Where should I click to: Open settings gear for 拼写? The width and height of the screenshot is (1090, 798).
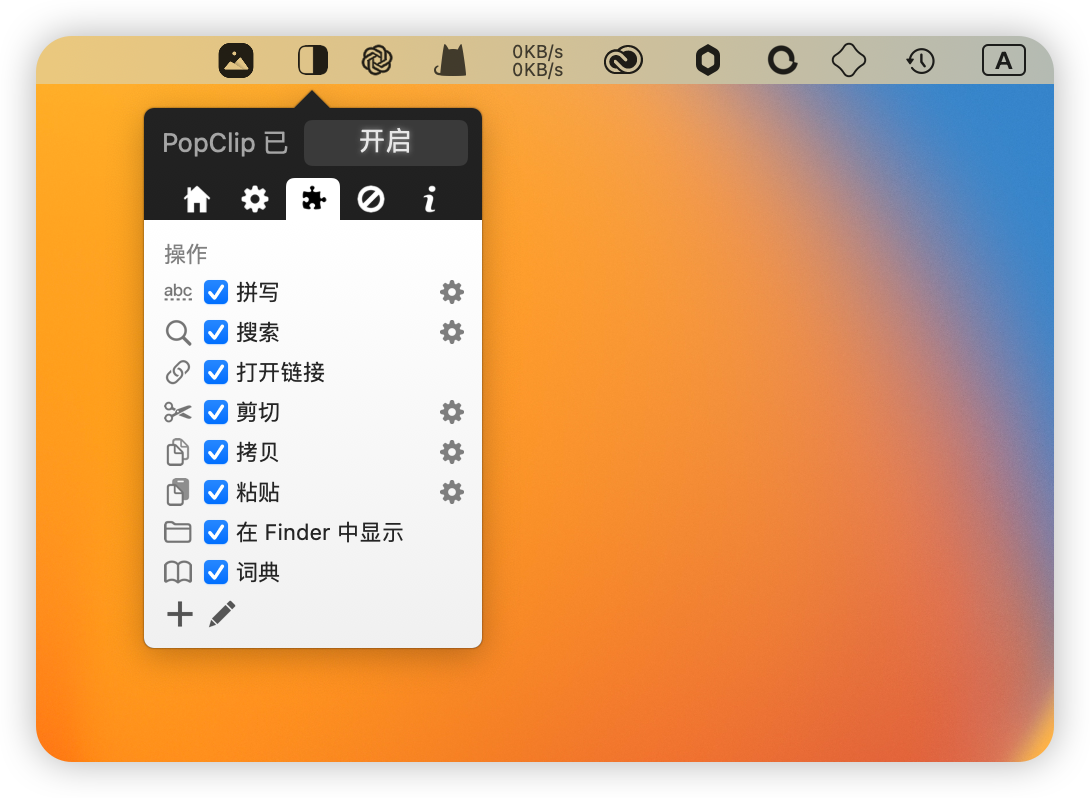[452, 292]
